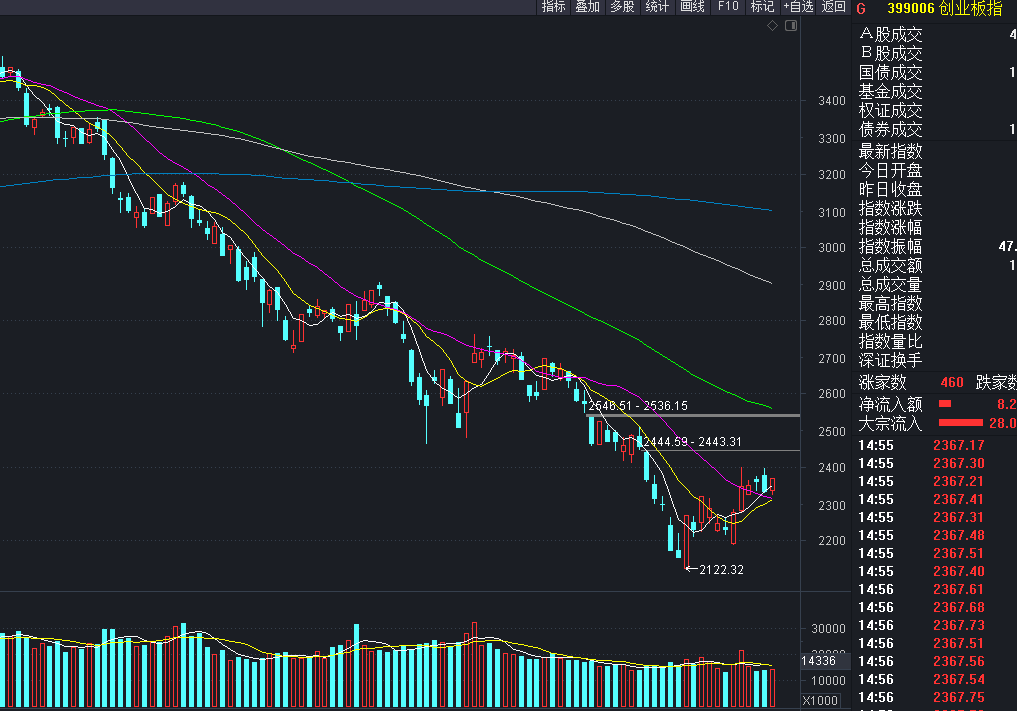Click the diamond icon above the chart
Screen dimensions: 1017x711
pyautogui.click(x=773, y=26)
